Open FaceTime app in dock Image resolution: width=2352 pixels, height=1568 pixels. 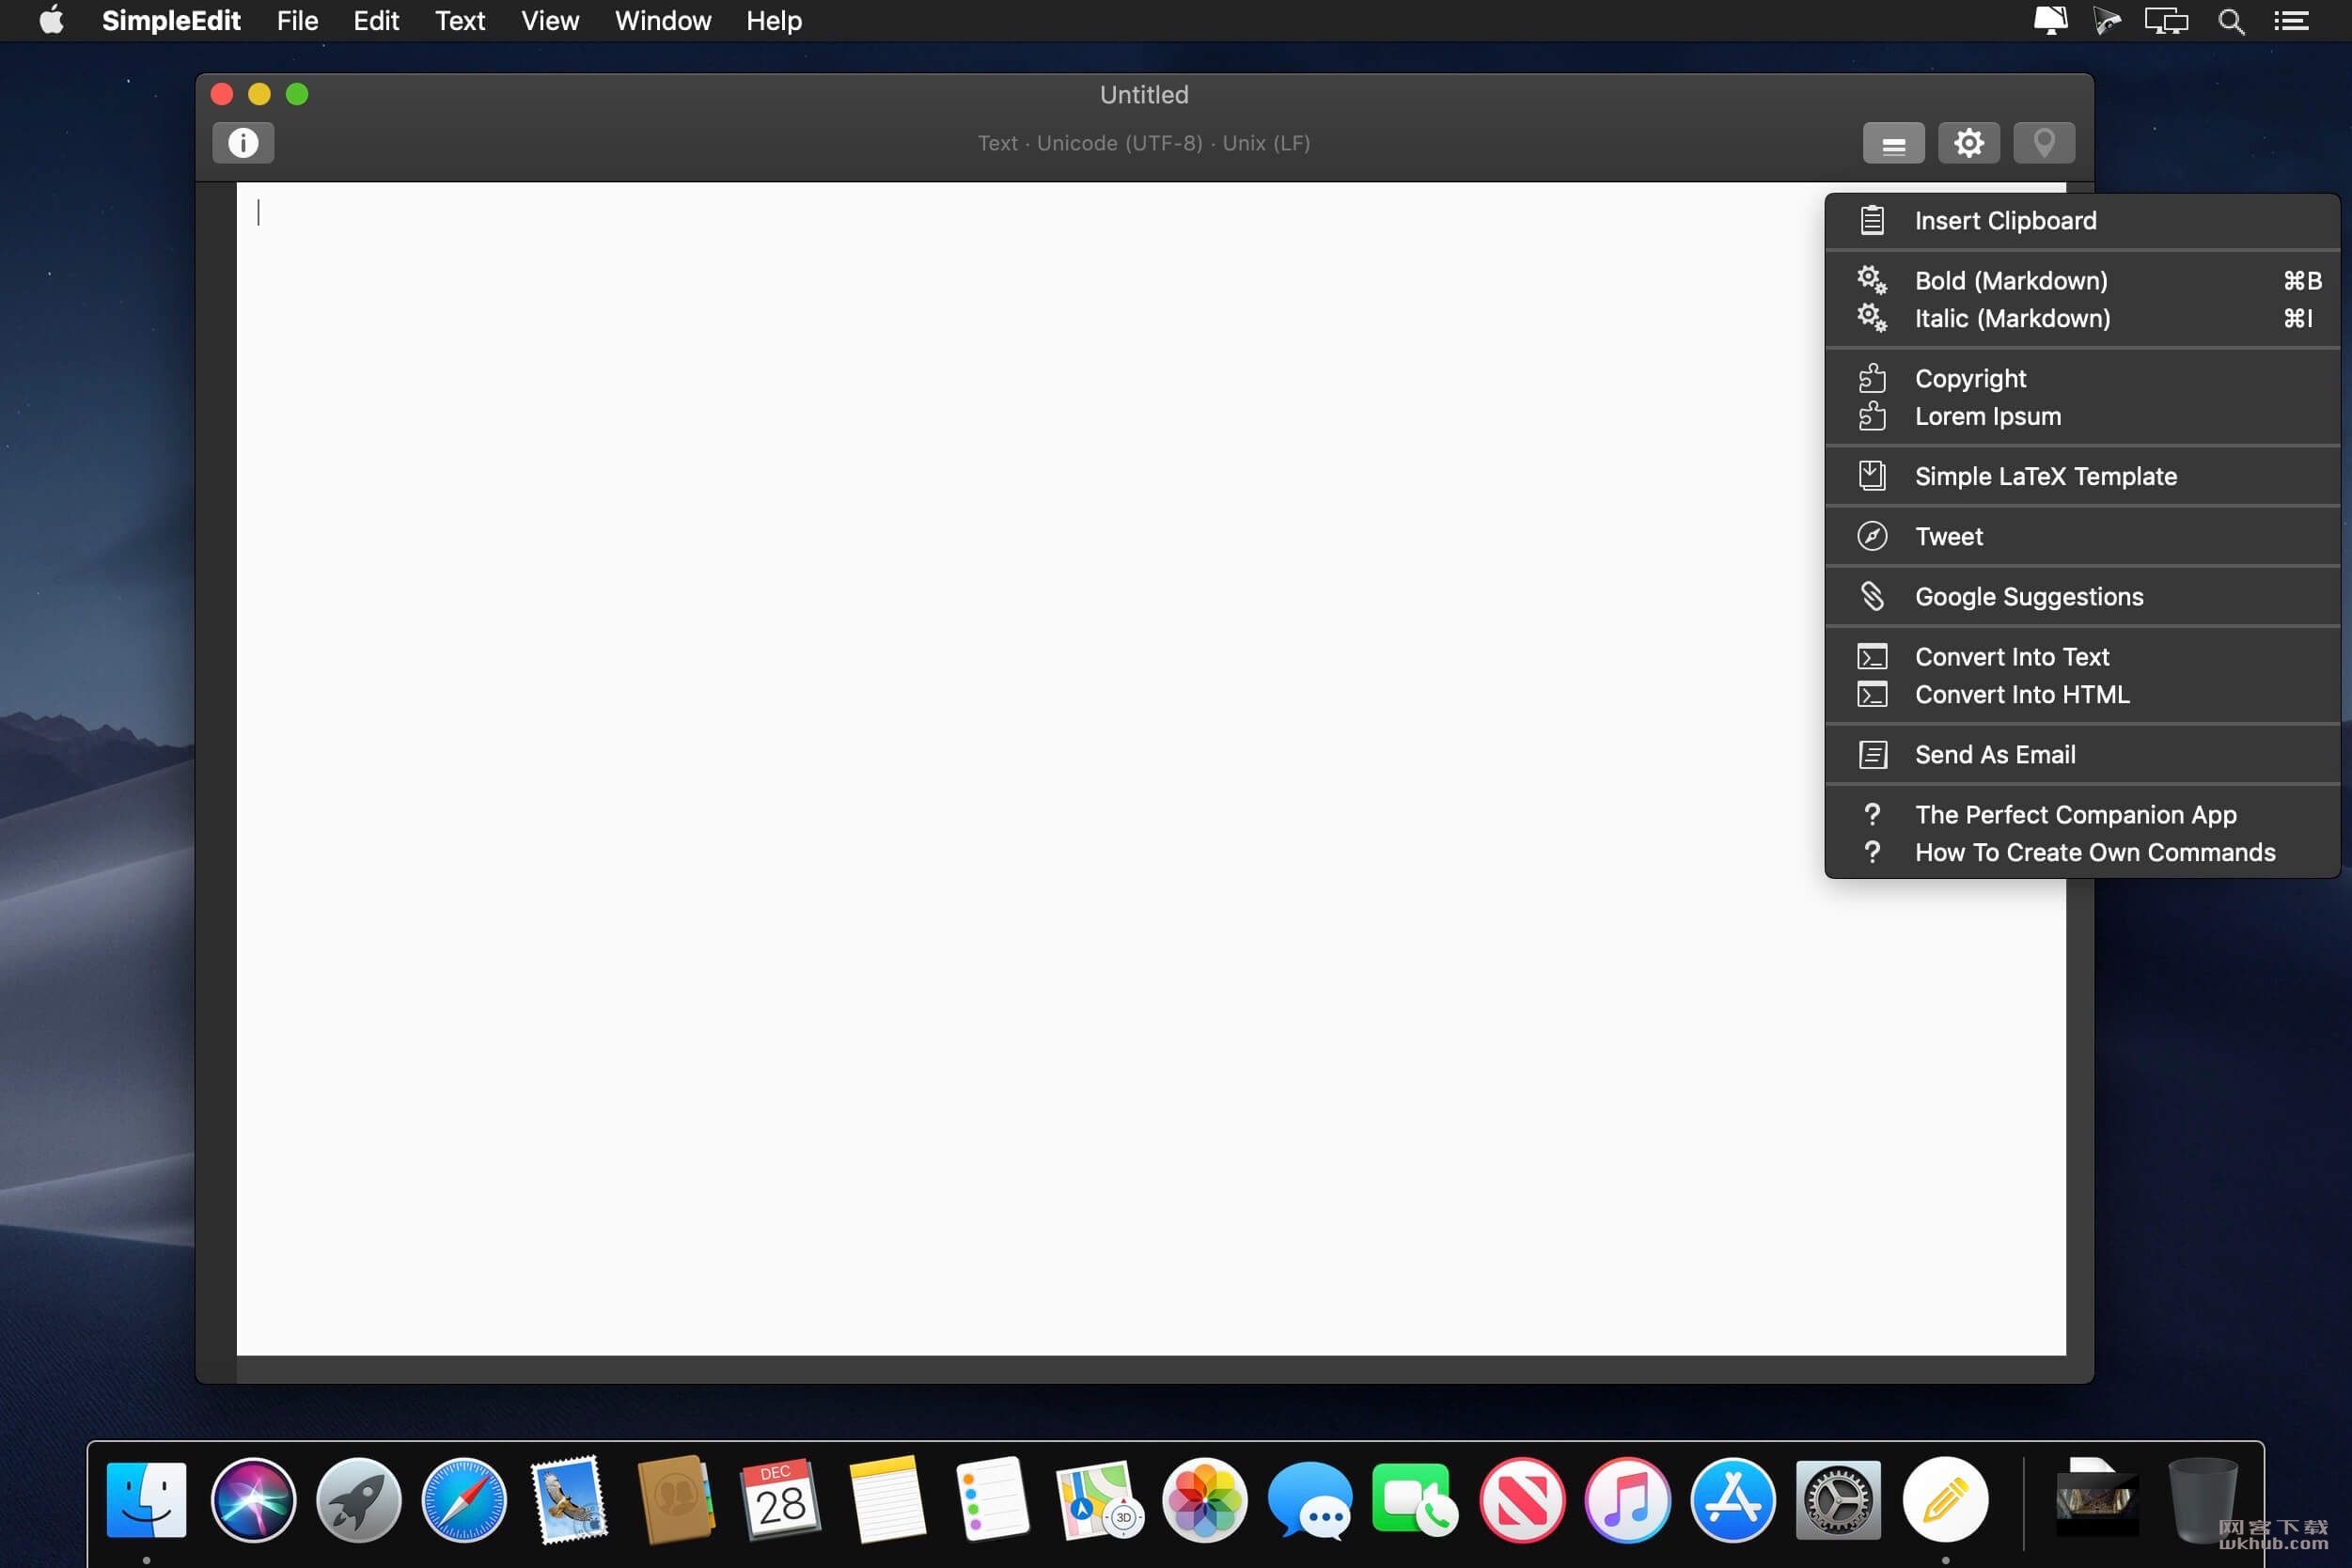point(1415,1500)
